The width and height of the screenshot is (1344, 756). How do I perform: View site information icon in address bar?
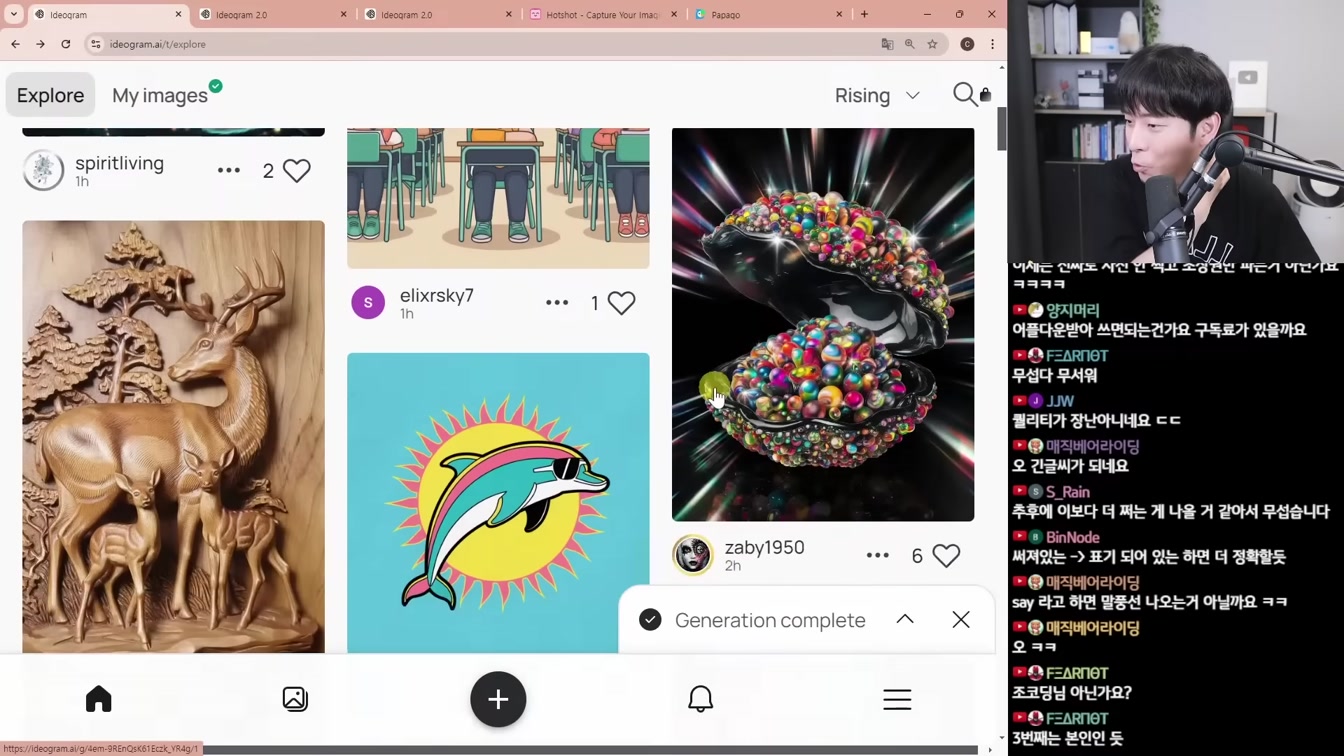(x=96, y=44)
